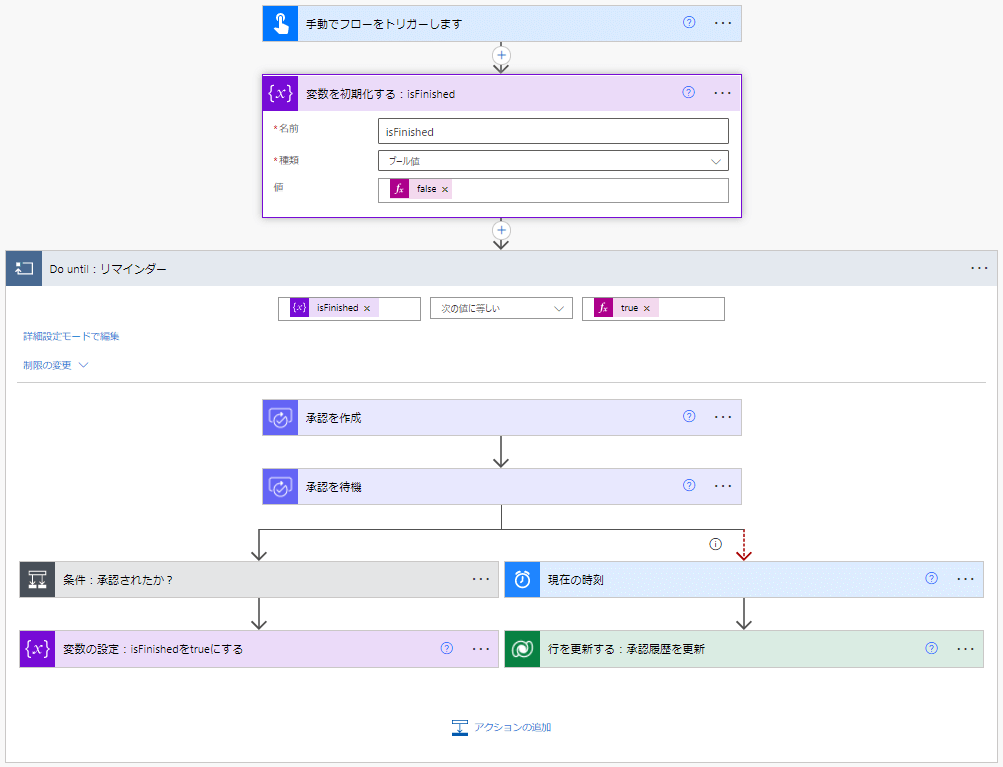Insert step with plus below trigger
Image resolution: width=1003 pixels, height=767 pixels.
pyautogui.click(x=502, y=55)
